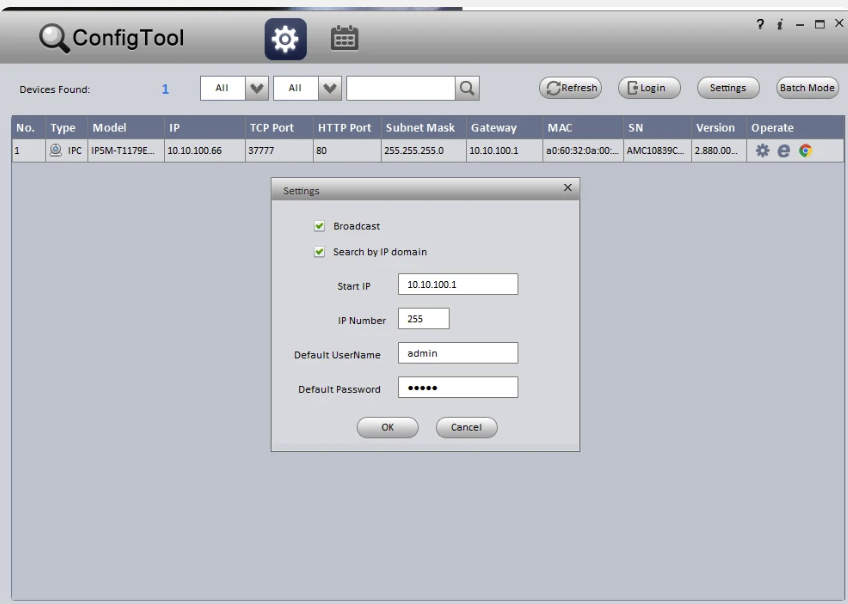Expand the second All filter dropdown
Viewport: 848px width, 604px height.
coord(330,88)
